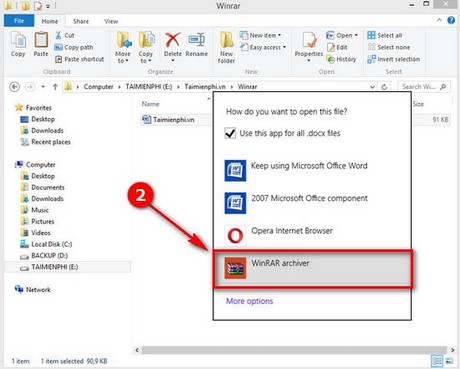
Task: Choose WinRAR archiver to open file
Action: (313, 269)
